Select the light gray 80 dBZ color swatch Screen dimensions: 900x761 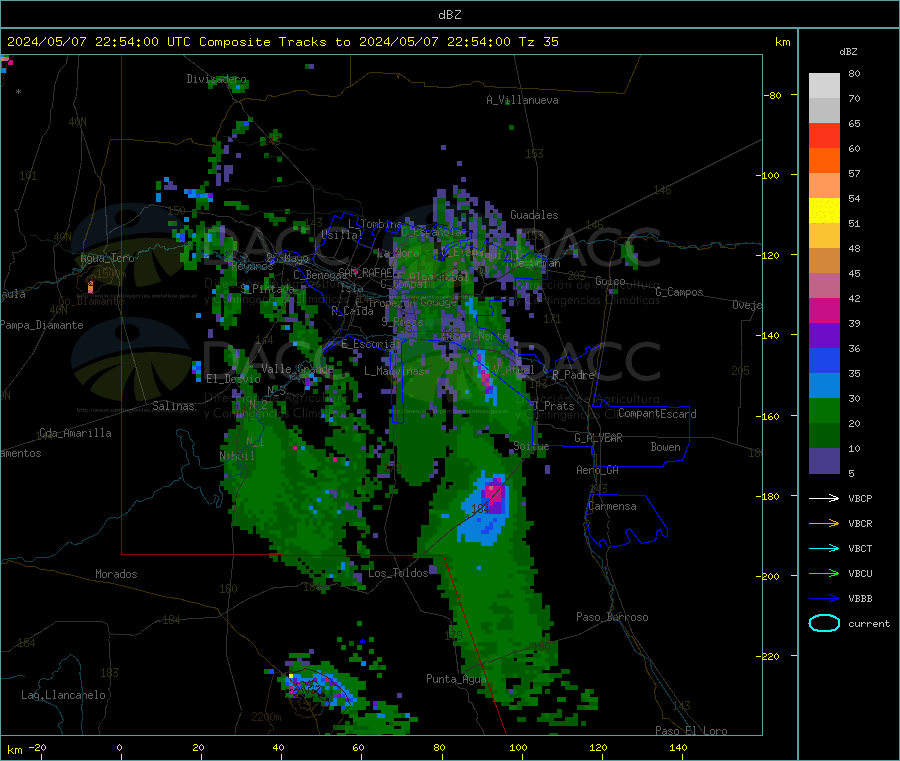coord(824,86)
